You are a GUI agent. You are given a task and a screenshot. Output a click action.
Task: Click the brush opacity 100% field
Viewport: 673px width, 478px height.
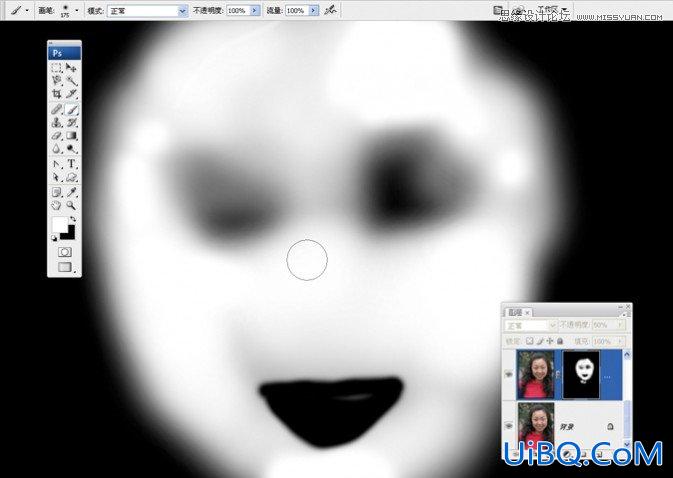click(x=238, y=10)
